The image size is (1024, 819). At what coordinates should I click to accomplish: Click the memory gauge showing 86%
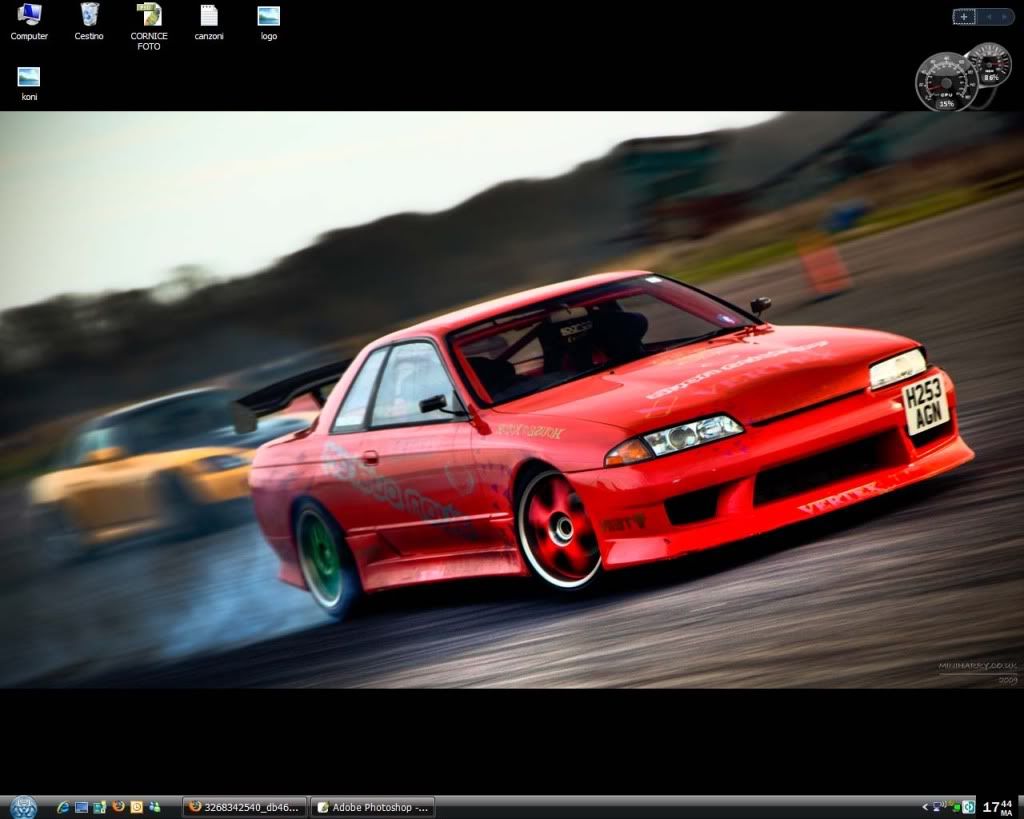[x=990, y=64]
